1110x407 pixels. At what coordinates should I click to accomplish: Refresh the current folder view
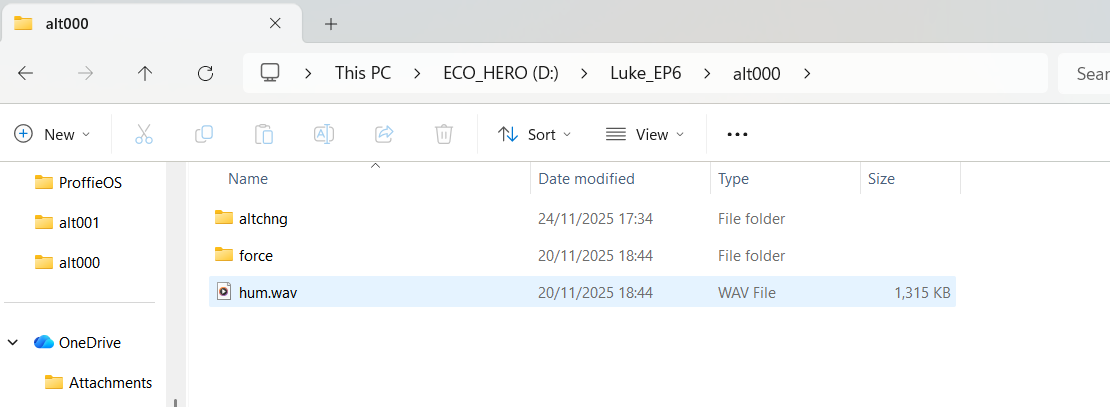[206, 73]
